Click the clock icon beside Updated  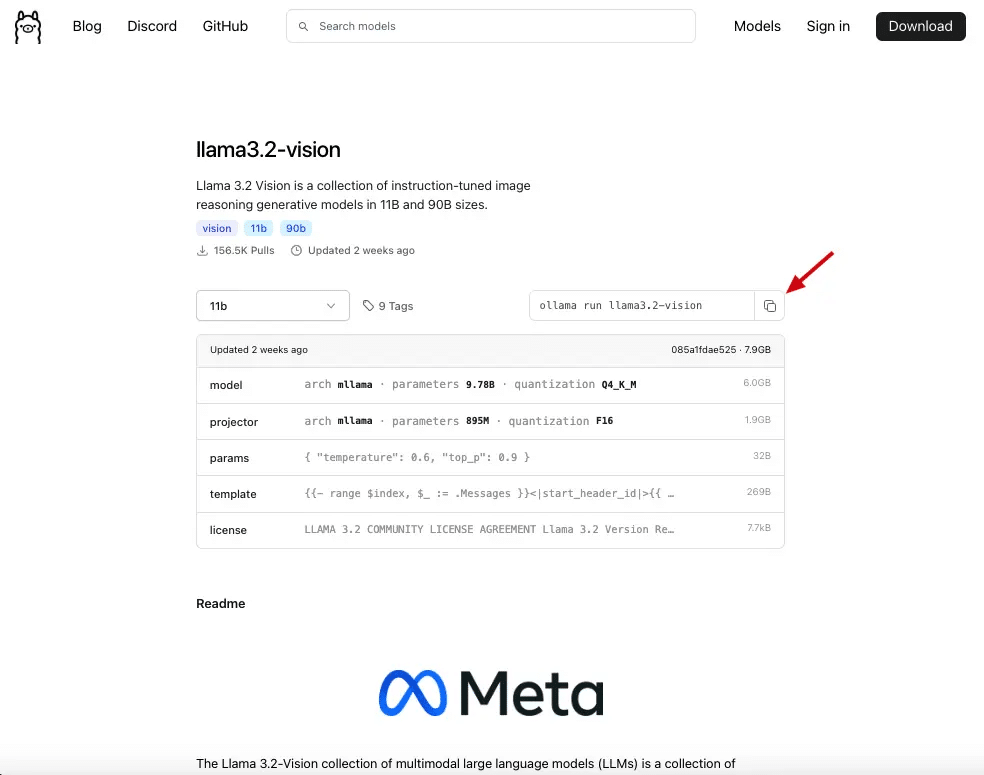click(296, 250)
